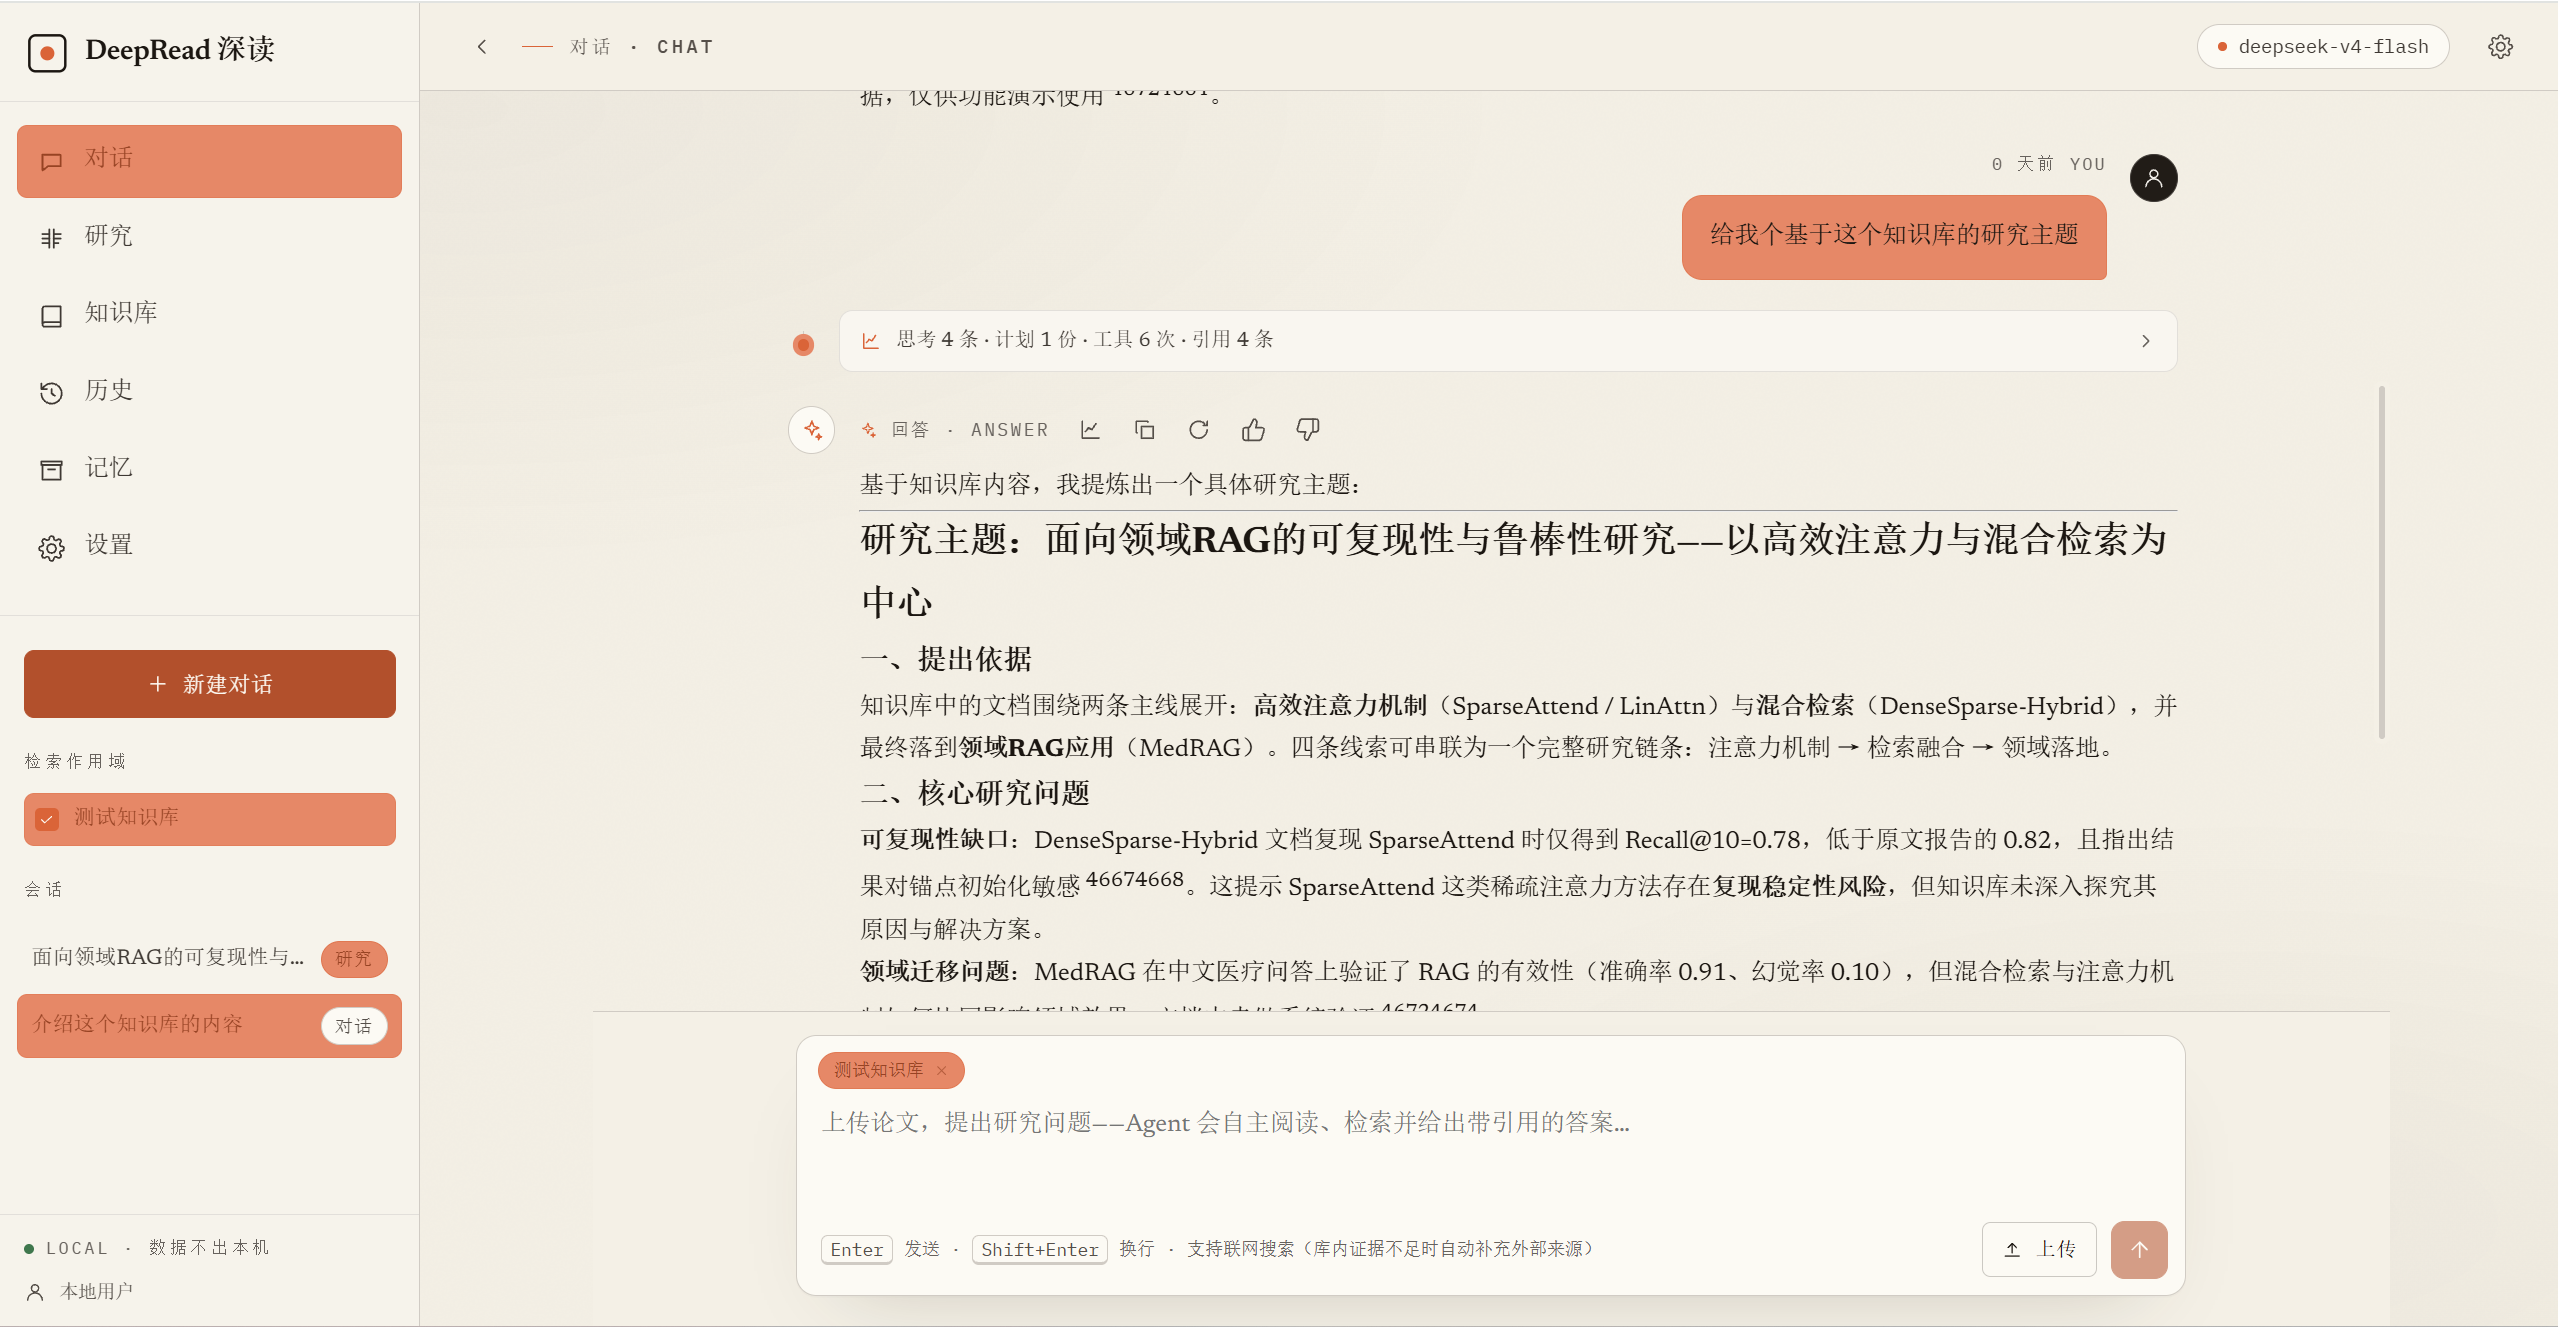2558x1327 pixels.
Task: Regenerate the answer with refresh icon
Action: coord(1199,430)
